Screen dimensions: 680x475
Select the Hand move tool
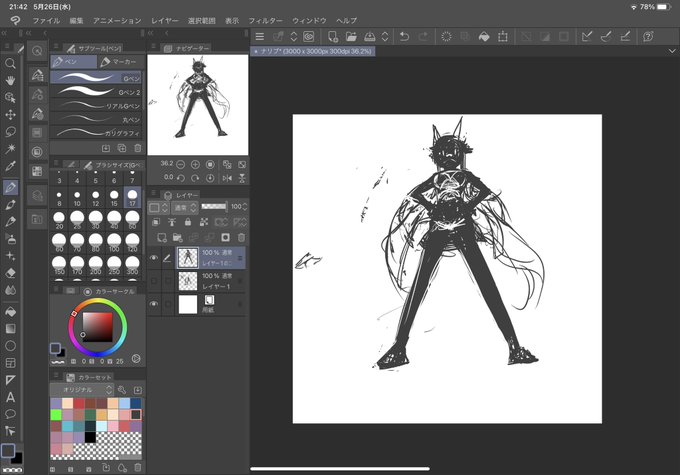[x=10, y=81]
